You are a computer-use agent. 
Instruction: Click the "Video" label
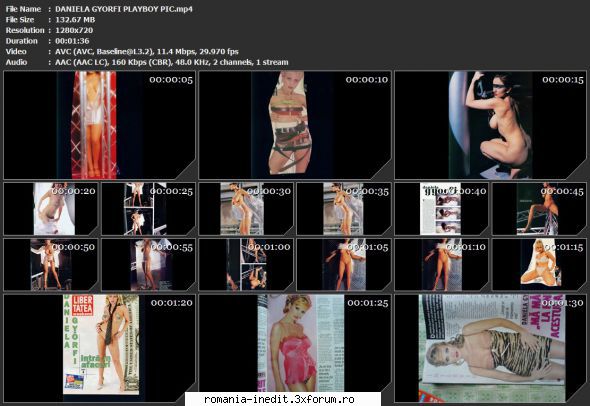coord(16,52)
